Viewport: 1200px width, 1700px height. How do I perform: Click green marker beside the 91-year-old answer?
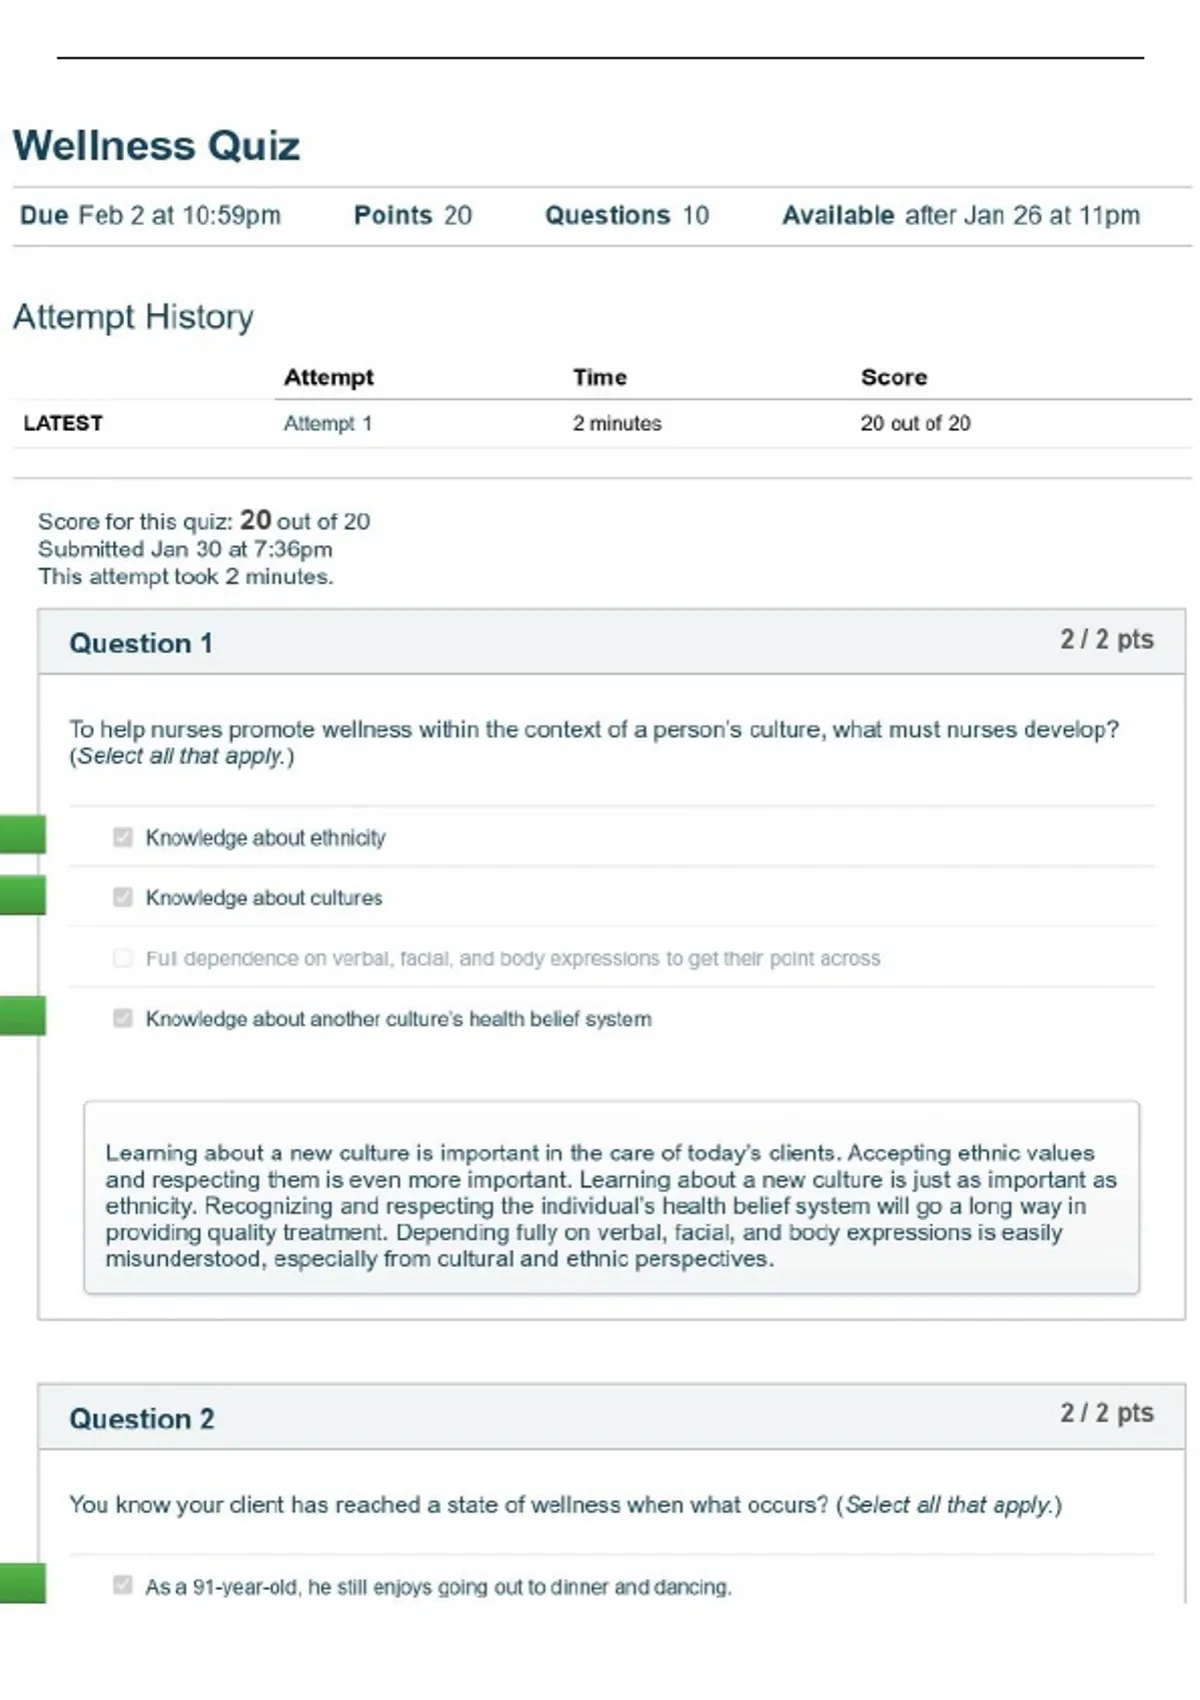(22, 1583)
